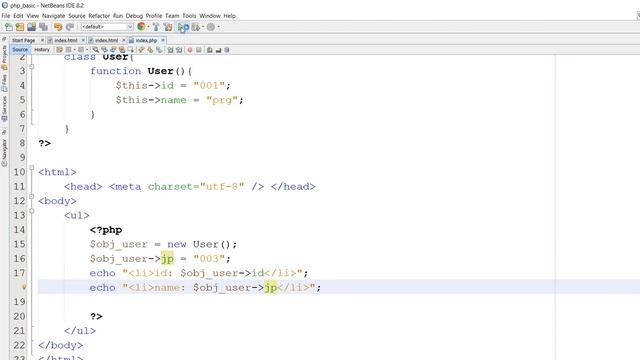Image resolution: width=640 pixels, height=360 pixels.
Task: Open the Navigator side panel
Action: click(x=4, y=152)
